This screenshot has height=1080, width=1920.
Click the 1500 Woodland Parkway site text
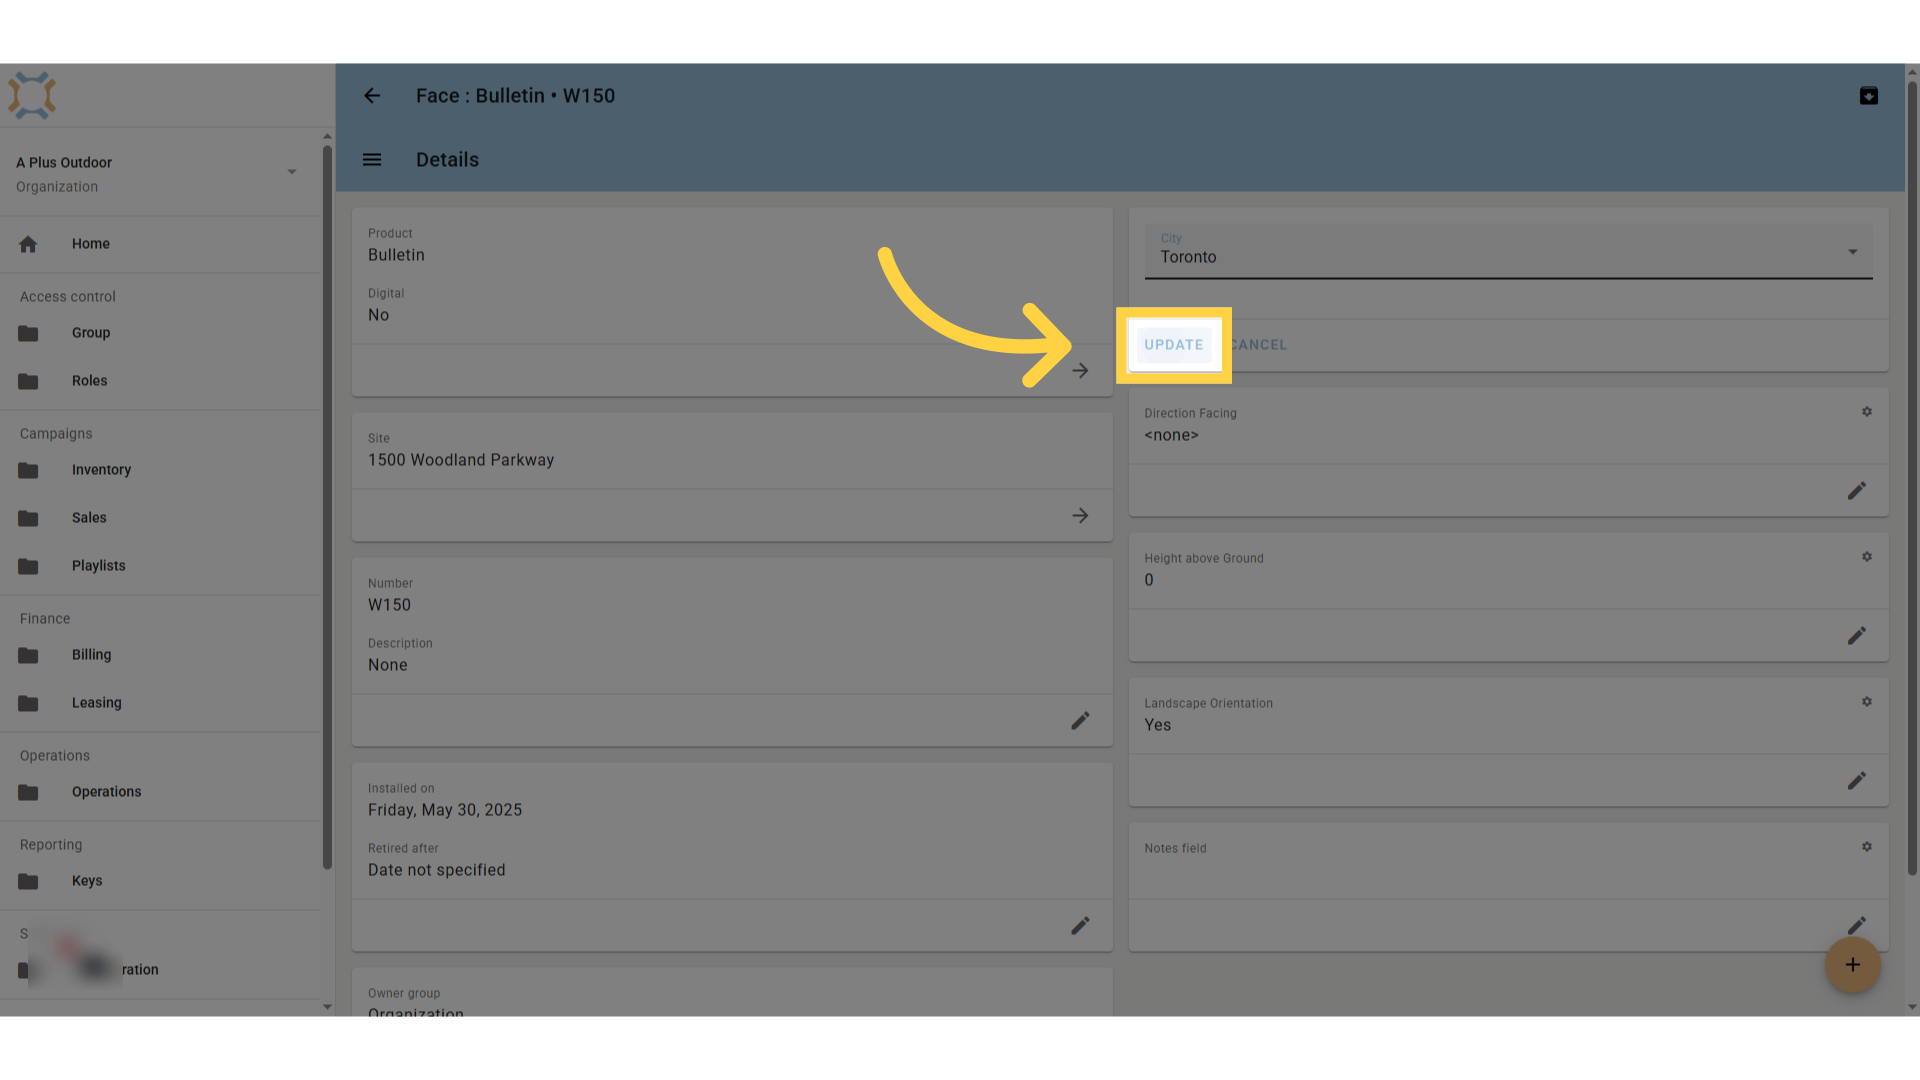point(461,460)
